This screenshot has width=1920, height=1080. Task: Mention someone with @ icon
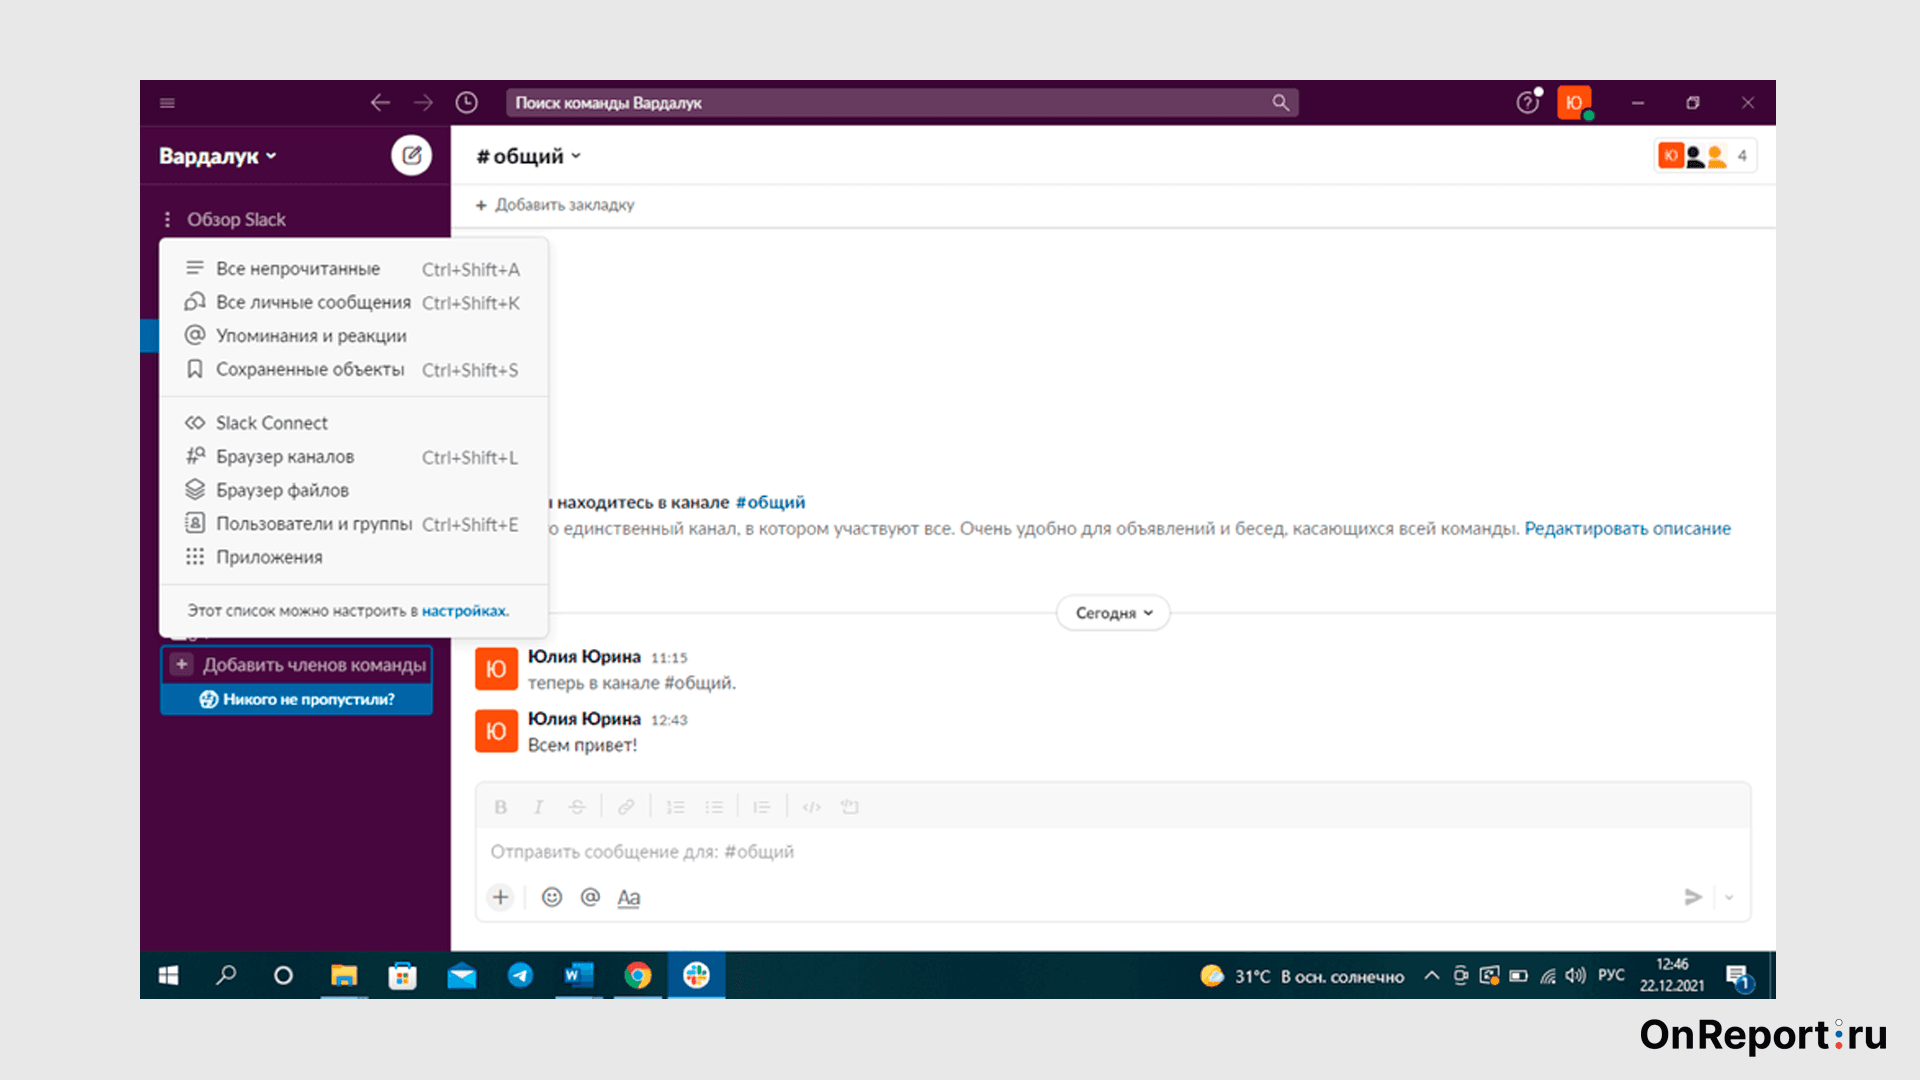pos(591,897)
